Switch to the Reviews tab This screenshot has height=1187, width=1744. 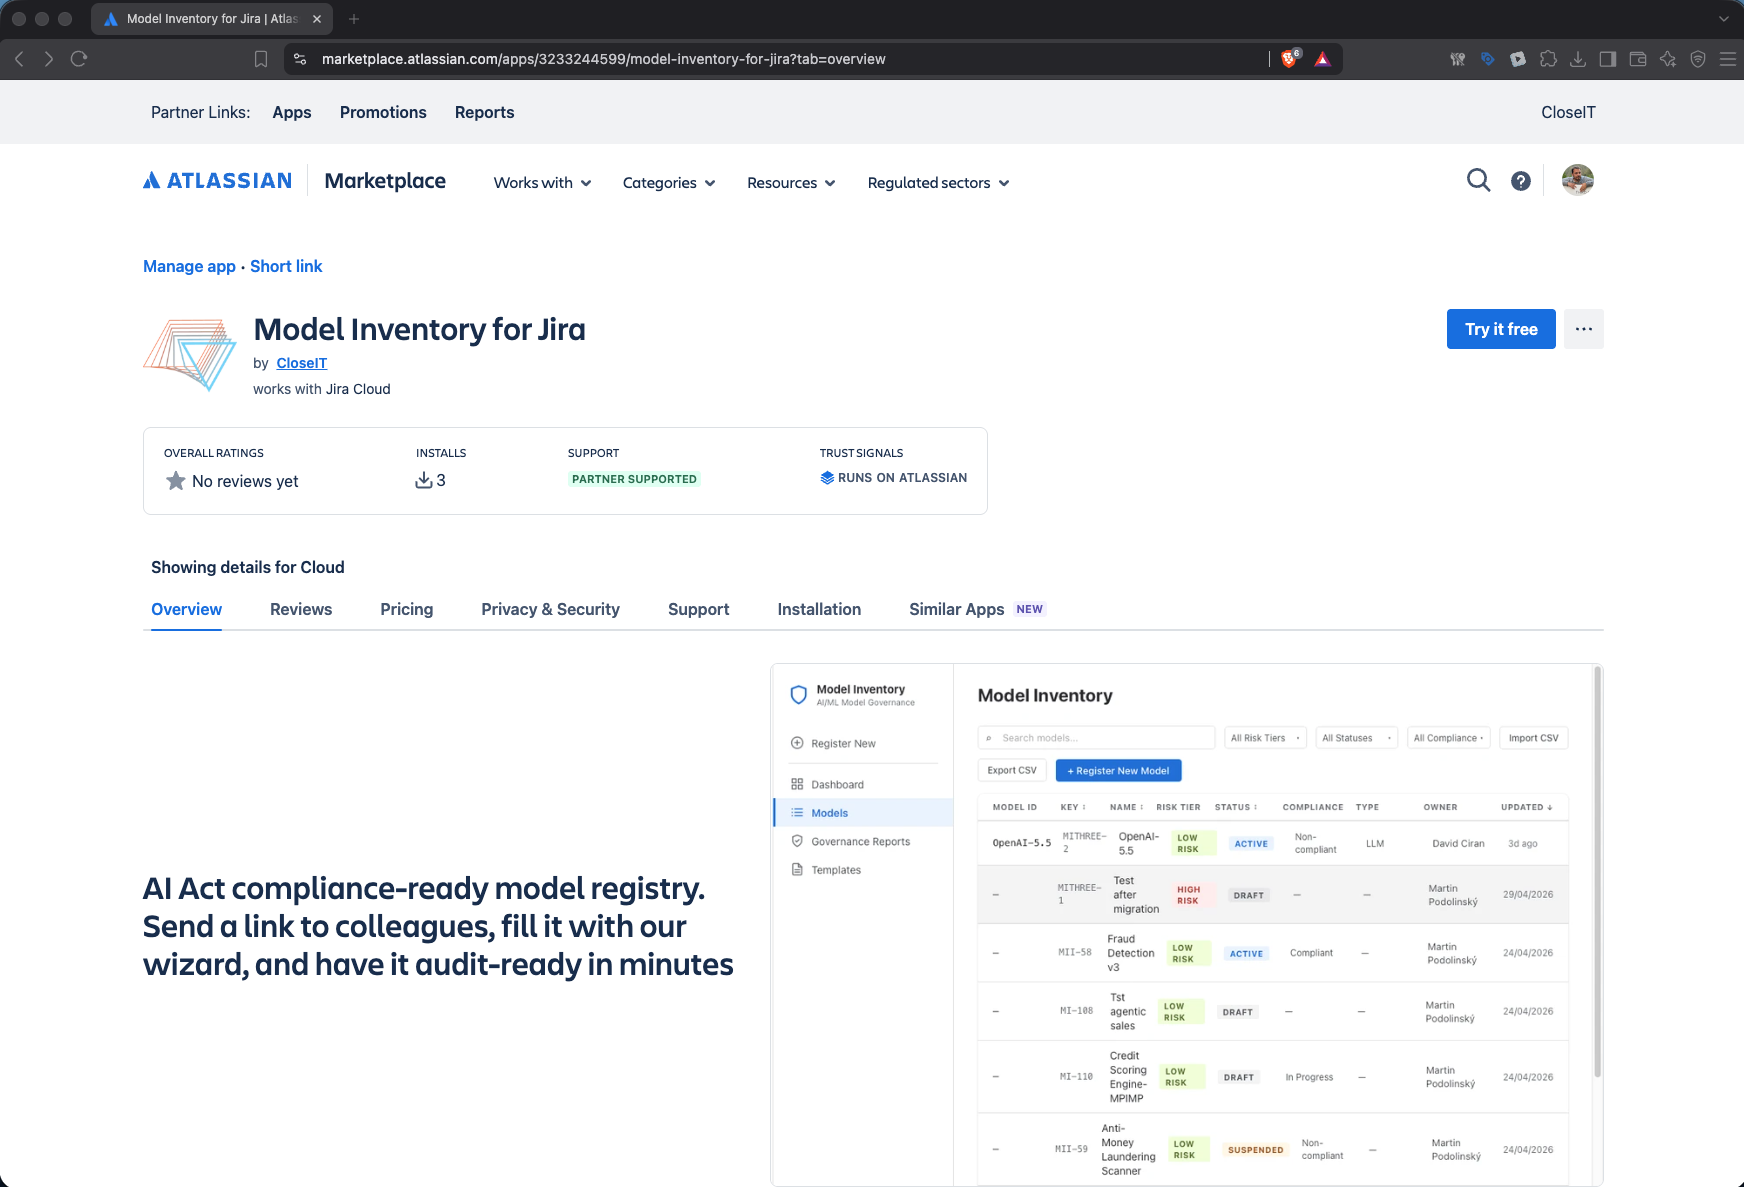tap(301, 609)
